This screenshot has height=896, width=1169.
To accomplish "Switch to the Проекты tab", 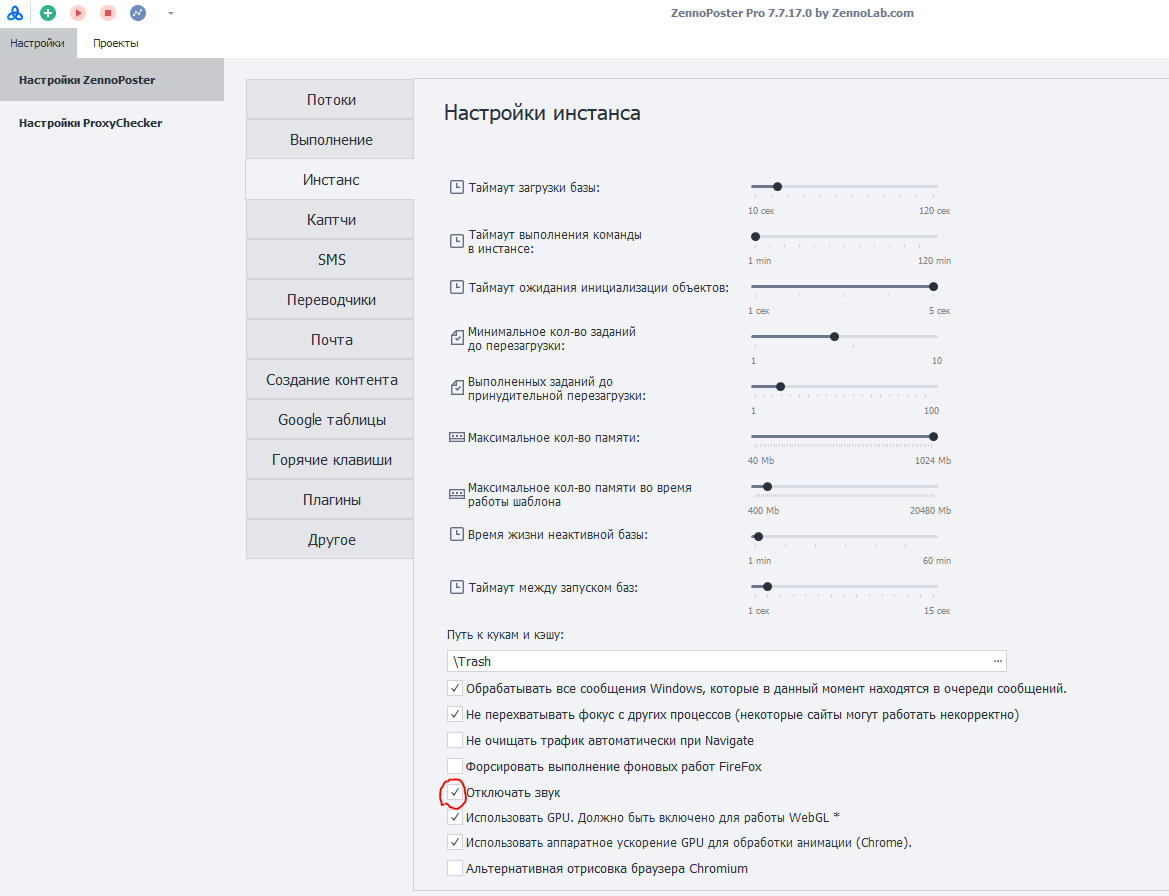I will tap(116, 43).
